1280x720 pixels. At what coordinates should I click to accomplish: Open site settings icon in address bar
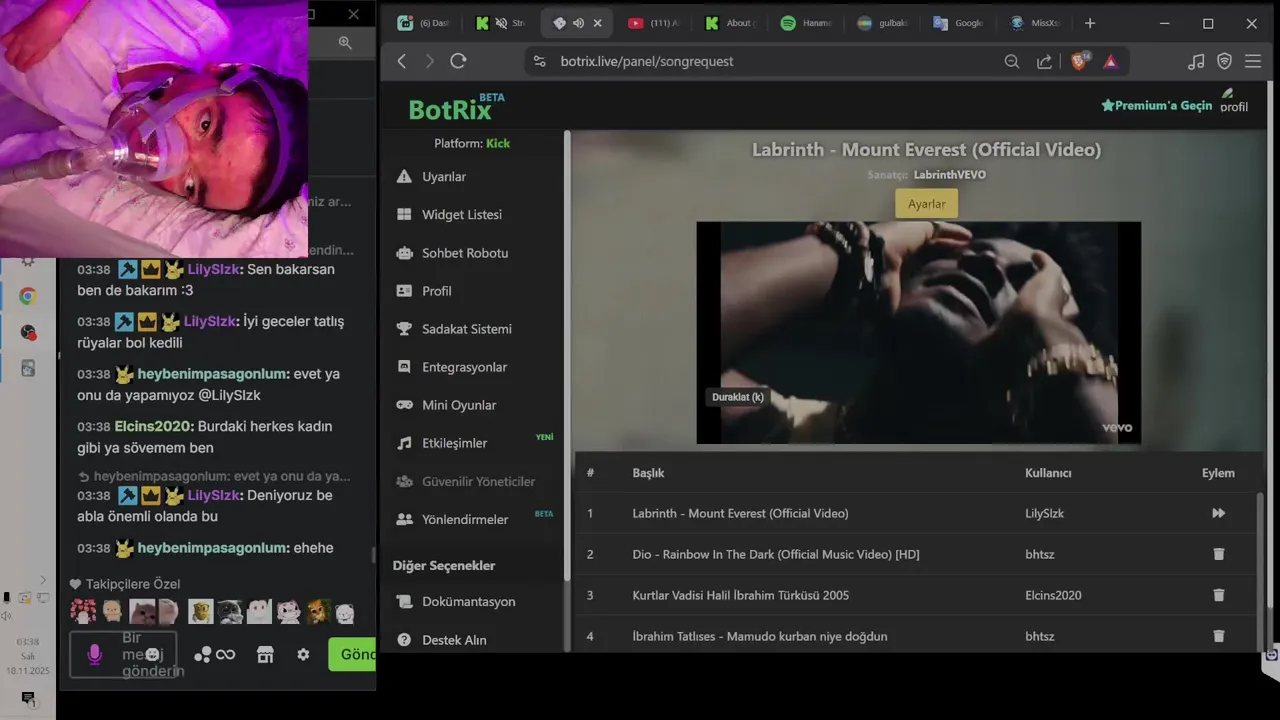coord(540,61)
